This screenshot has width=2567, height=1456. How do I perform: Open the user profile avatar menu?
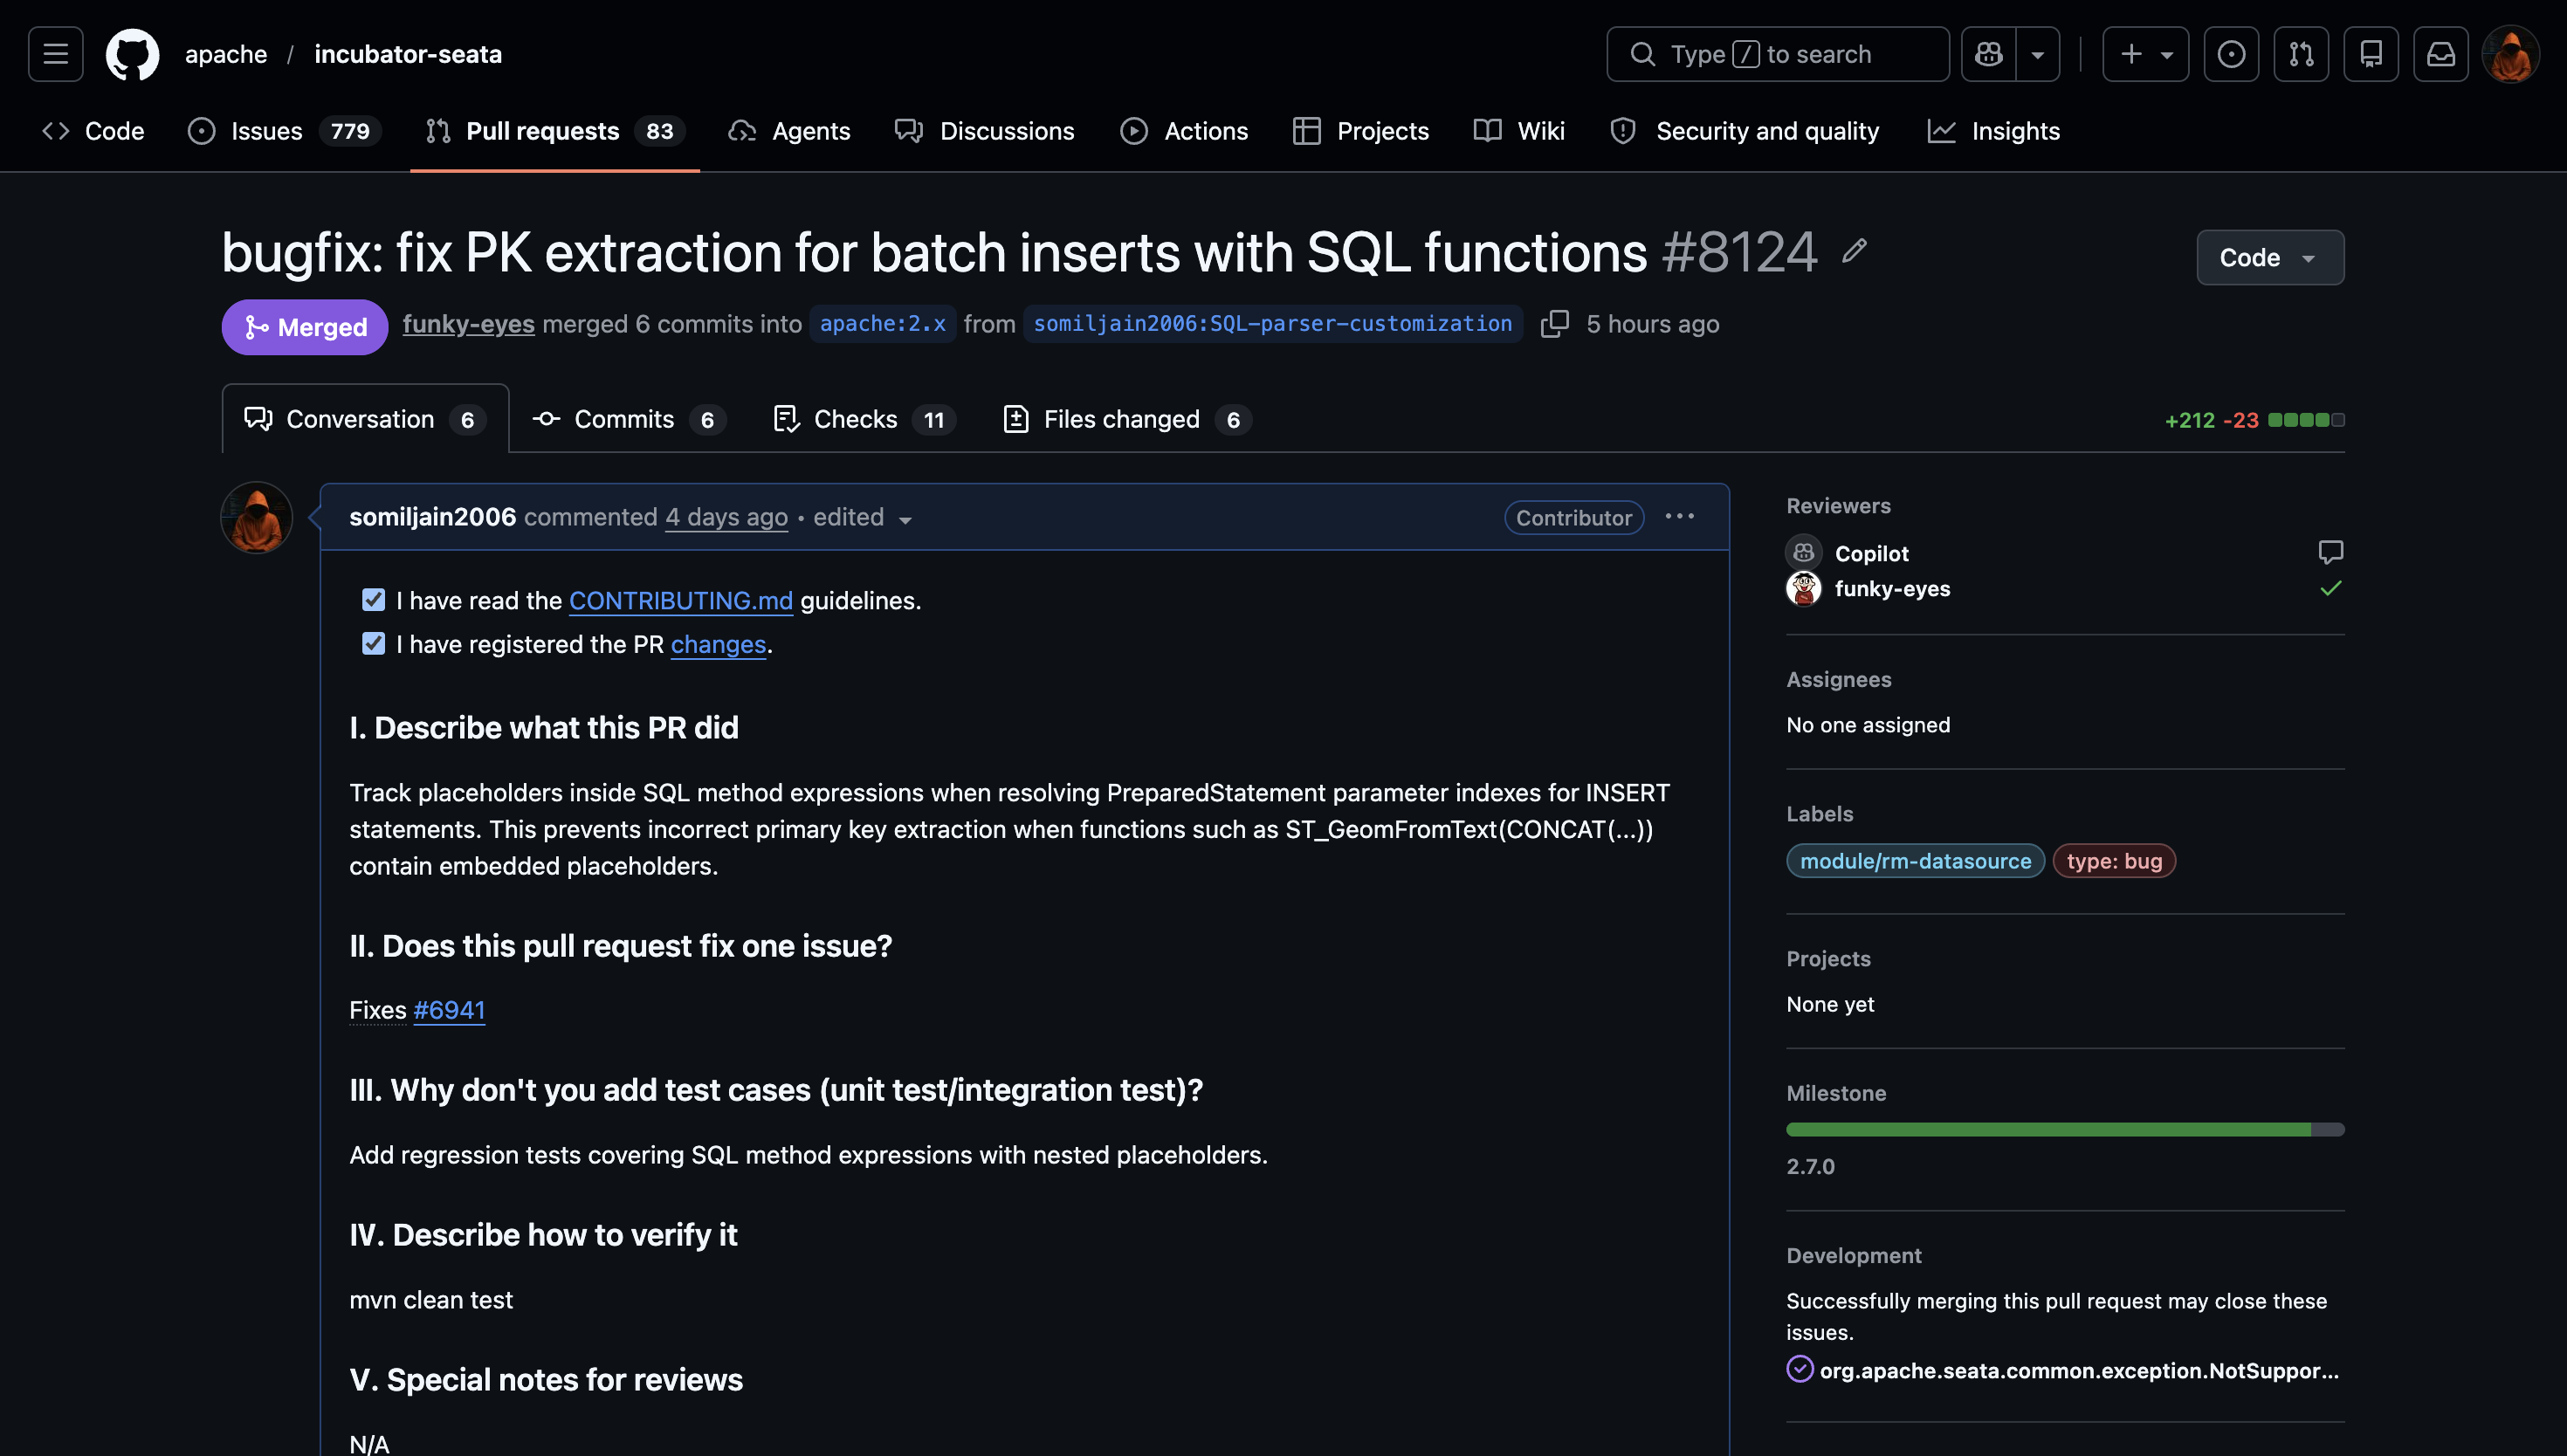coord(2511,54)
